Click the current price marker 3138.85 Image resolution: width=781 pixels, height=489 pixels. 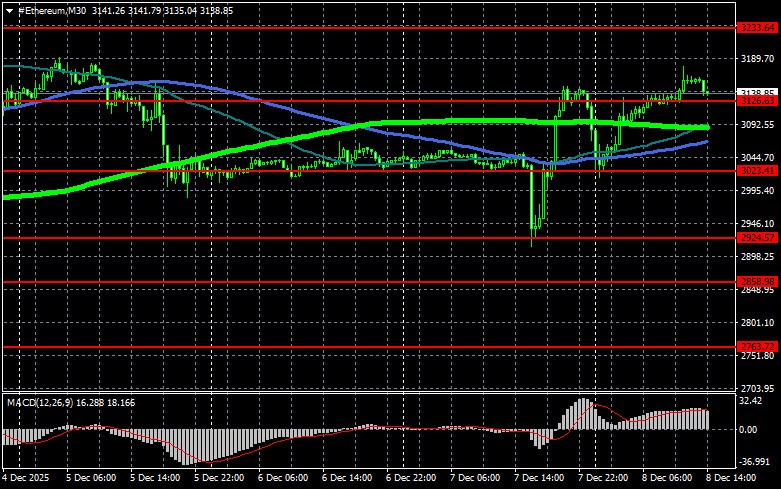pos(757,92)
